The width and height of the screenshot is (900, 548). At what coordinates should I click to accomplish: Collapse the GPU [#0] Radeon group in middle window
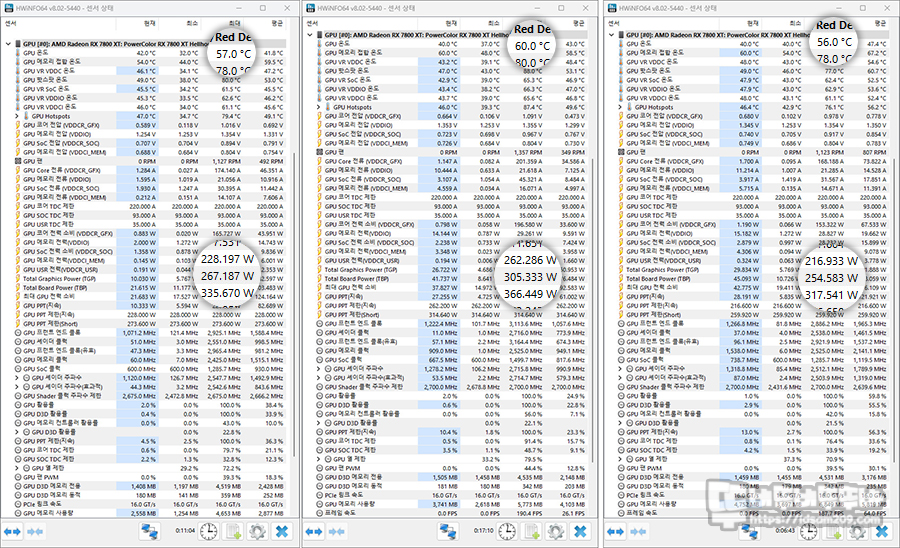tap(310, 35)
